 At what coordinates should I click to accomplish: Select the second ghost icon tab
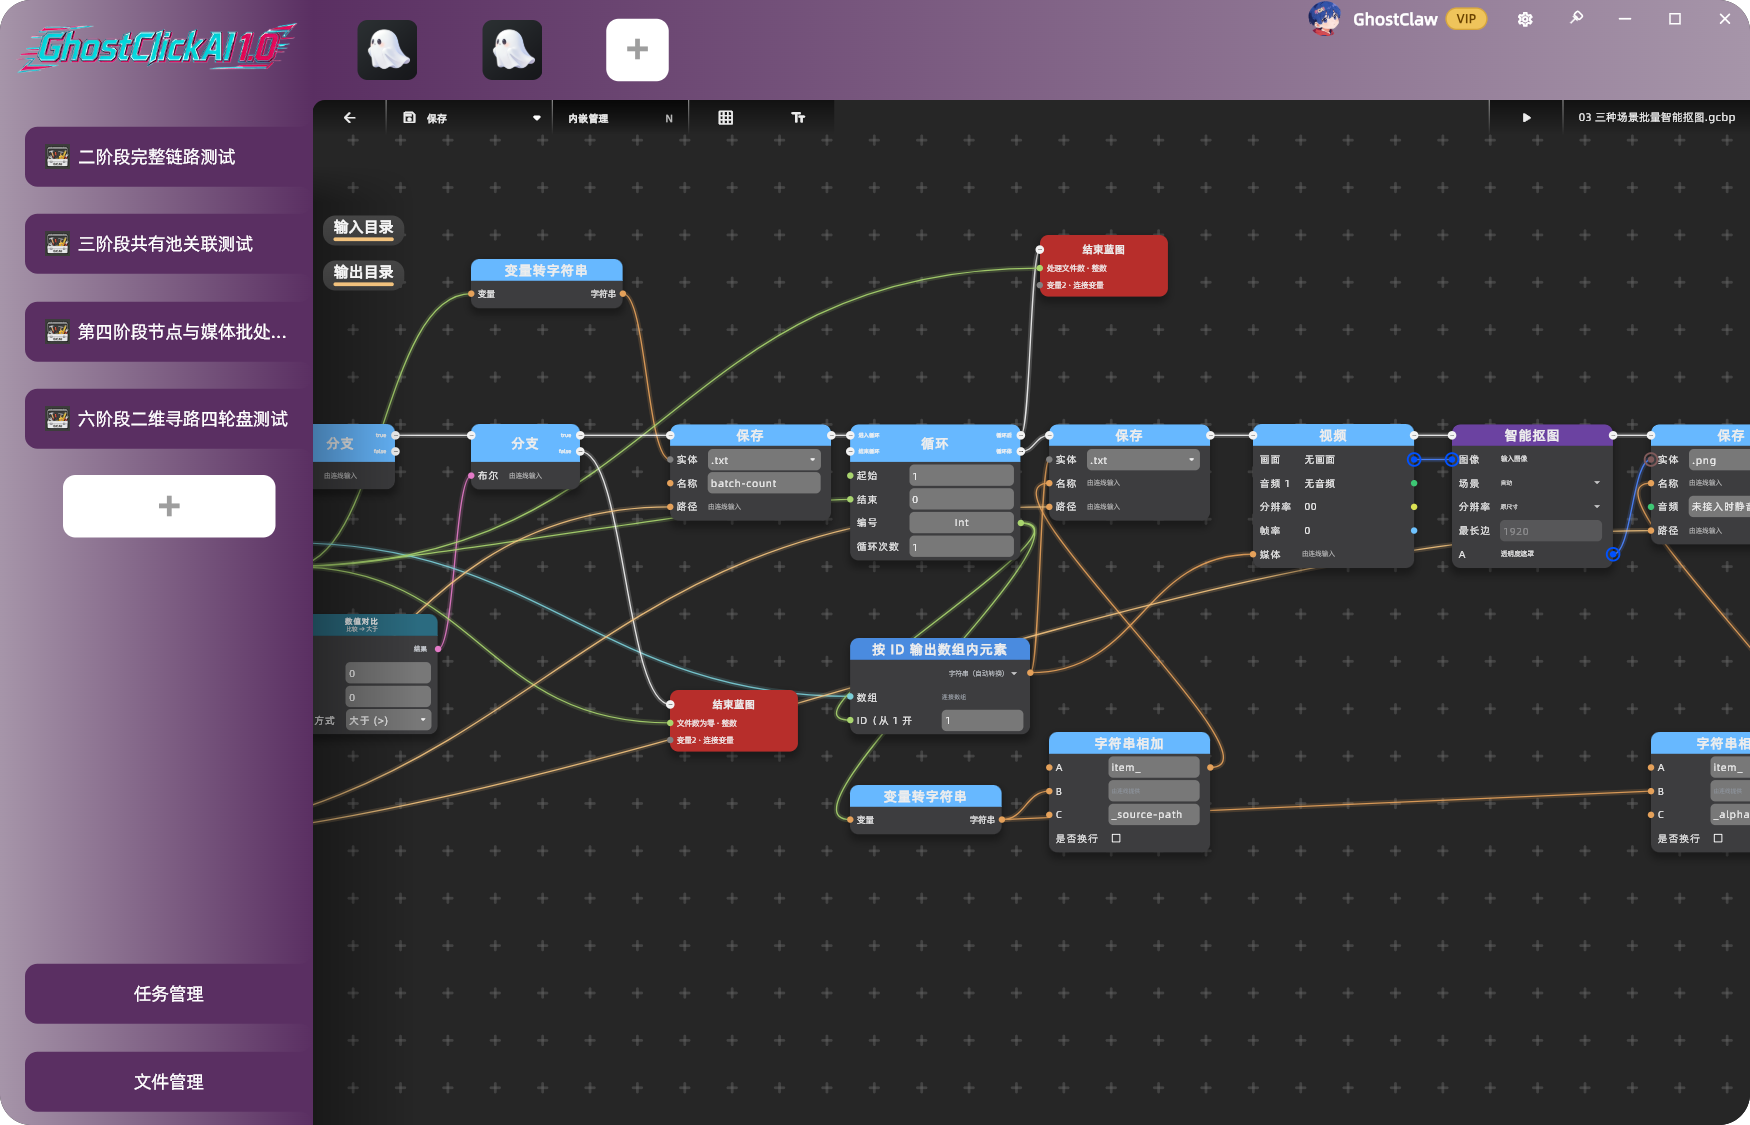point(512,50)
